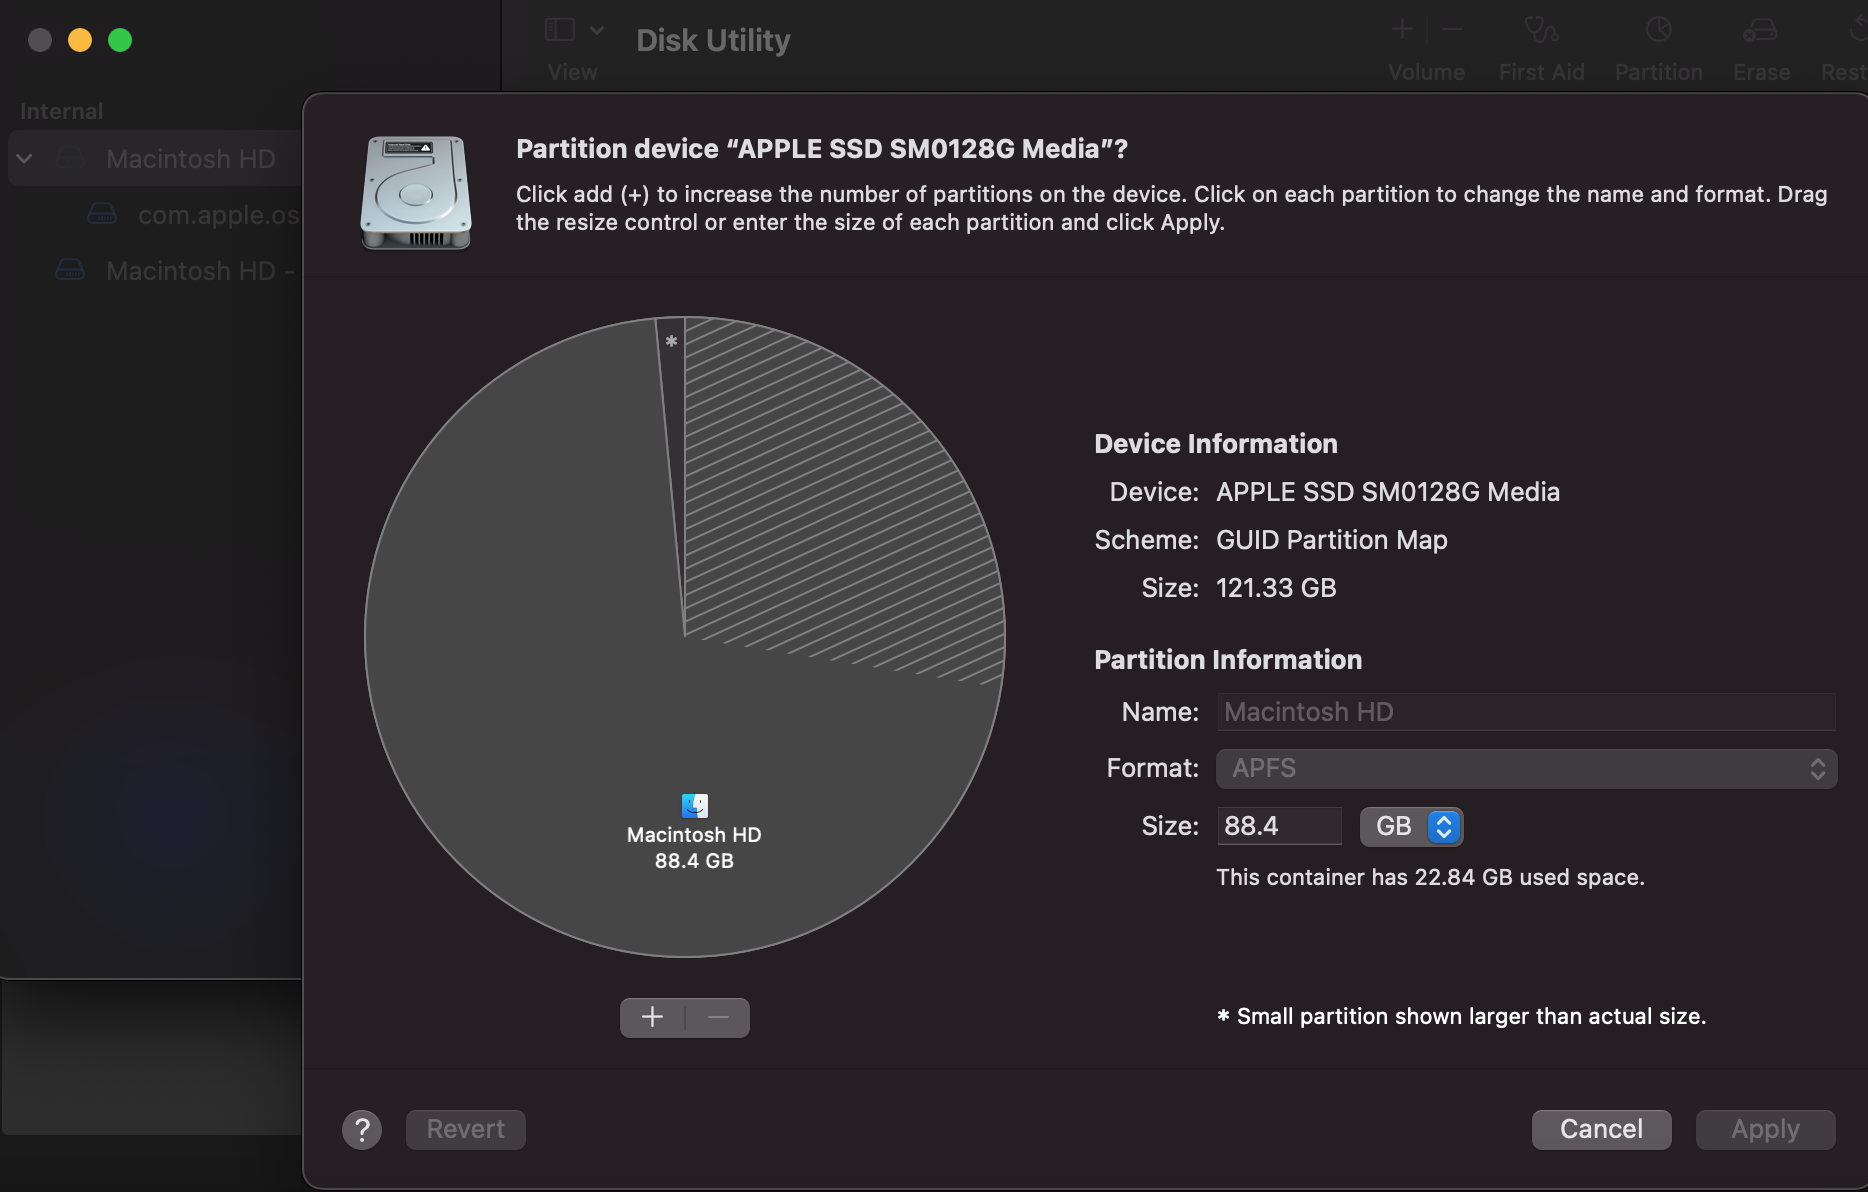Open the GB size unit dropdown

[x=1411, y=827]
